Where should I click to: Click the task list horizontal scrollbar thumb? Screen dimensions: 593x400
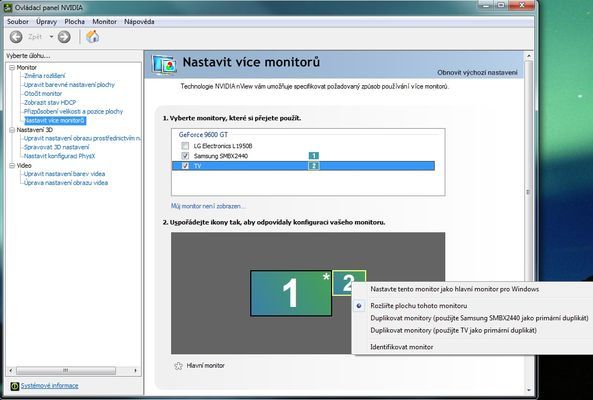pyautogui.click(x=66, y=371)
